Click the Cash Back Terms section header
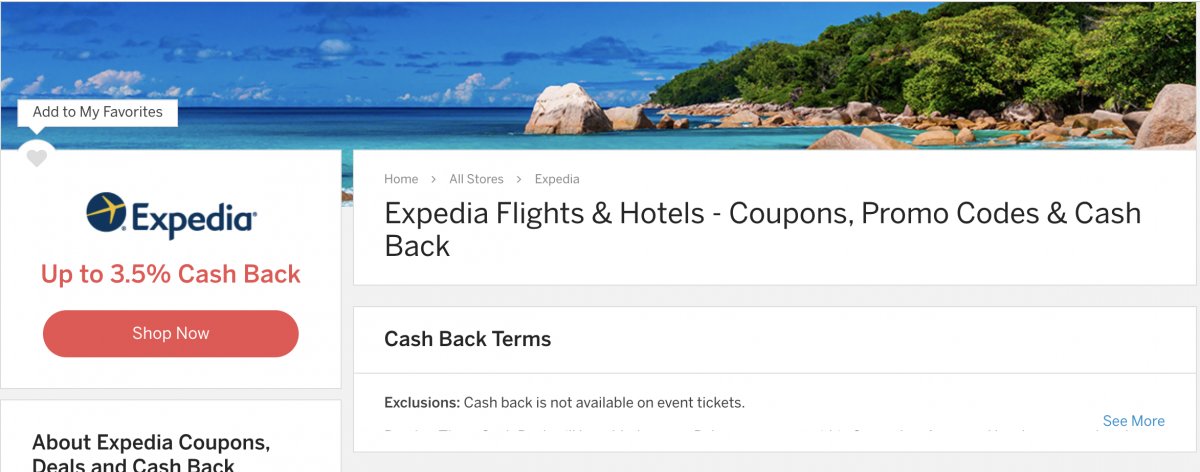 [x=468, y=339]
